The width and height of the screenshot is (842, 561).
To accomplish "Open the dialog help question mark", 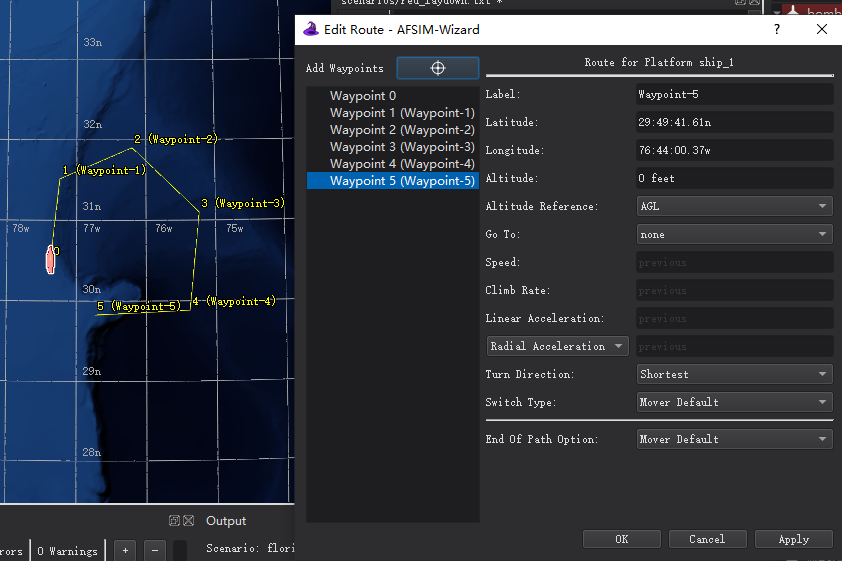I will pyautogui.click(x=776, y=29).
